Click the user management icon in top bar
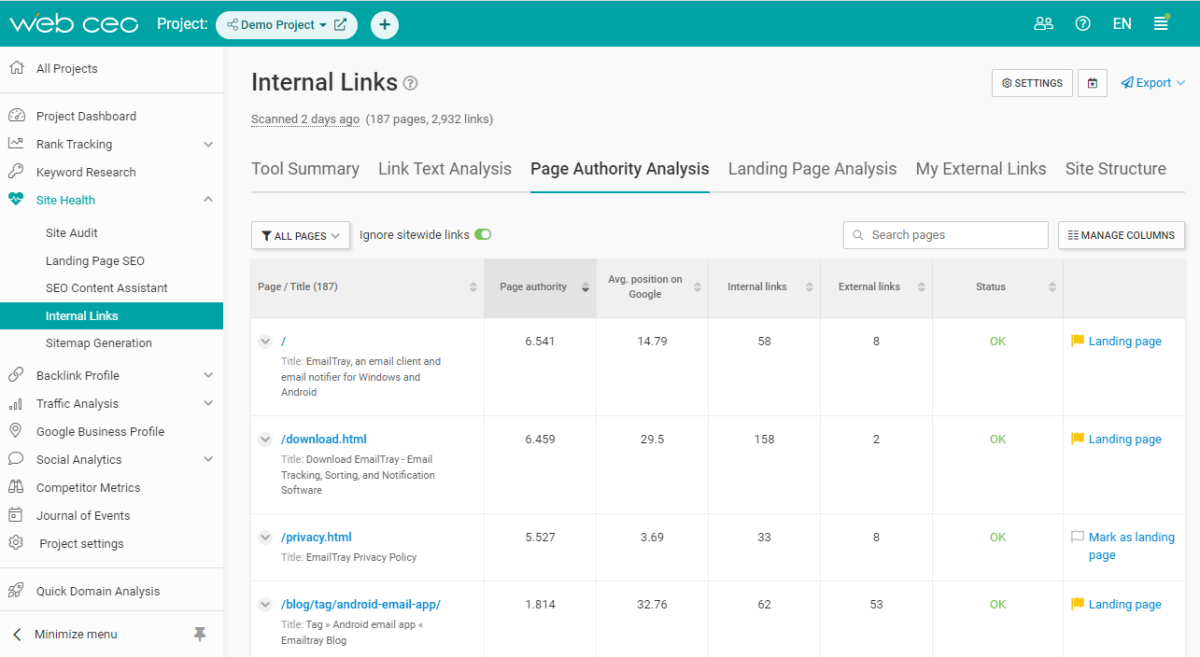This screenshot has height=657, width=1200. click(1044, 23)
